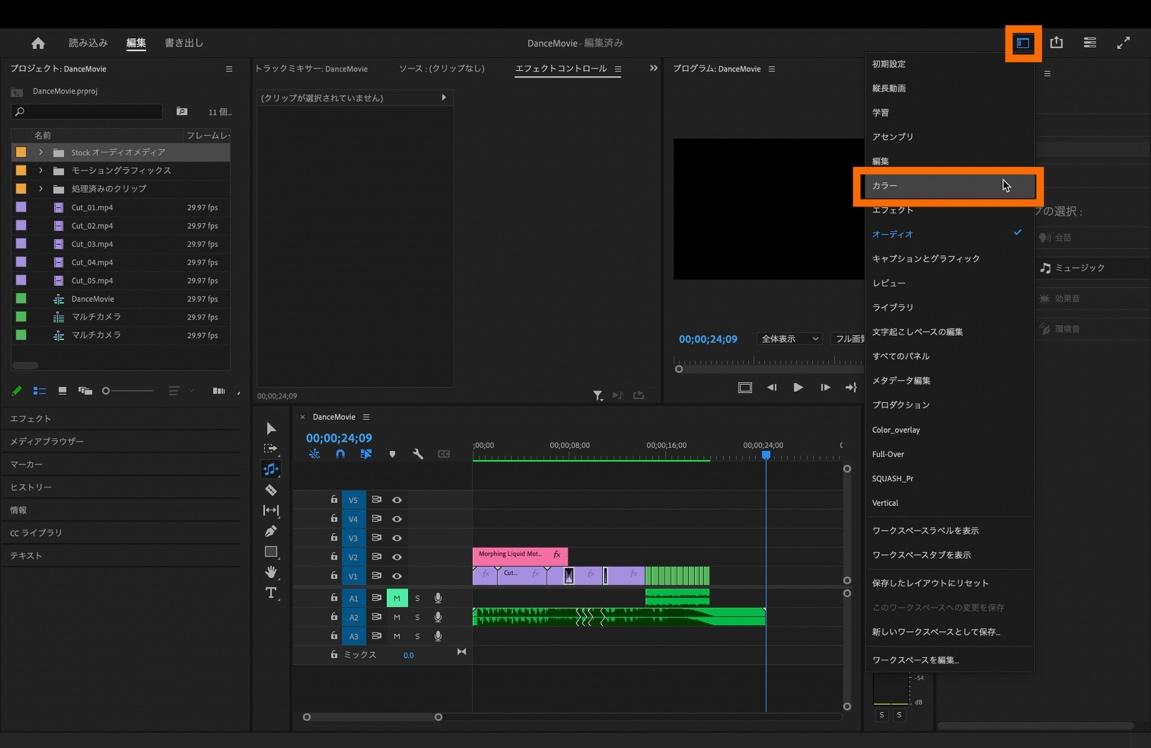The image size is (1151, 748).
Task: Choose キャプションとグラフィック workspace
Action: click(x=949, y=259)
